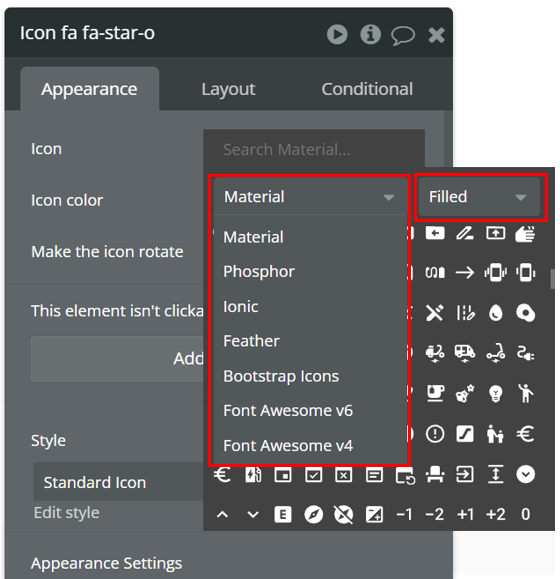Pick the armchair icon
This screenshot has height=579, width=560.
coord(435,474)
